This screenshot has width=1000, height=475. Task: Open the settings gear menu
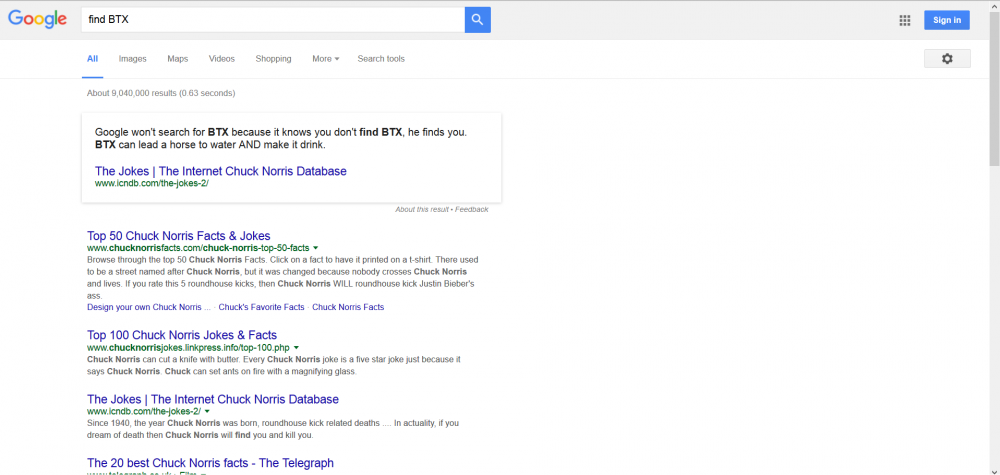pos(947,59)
